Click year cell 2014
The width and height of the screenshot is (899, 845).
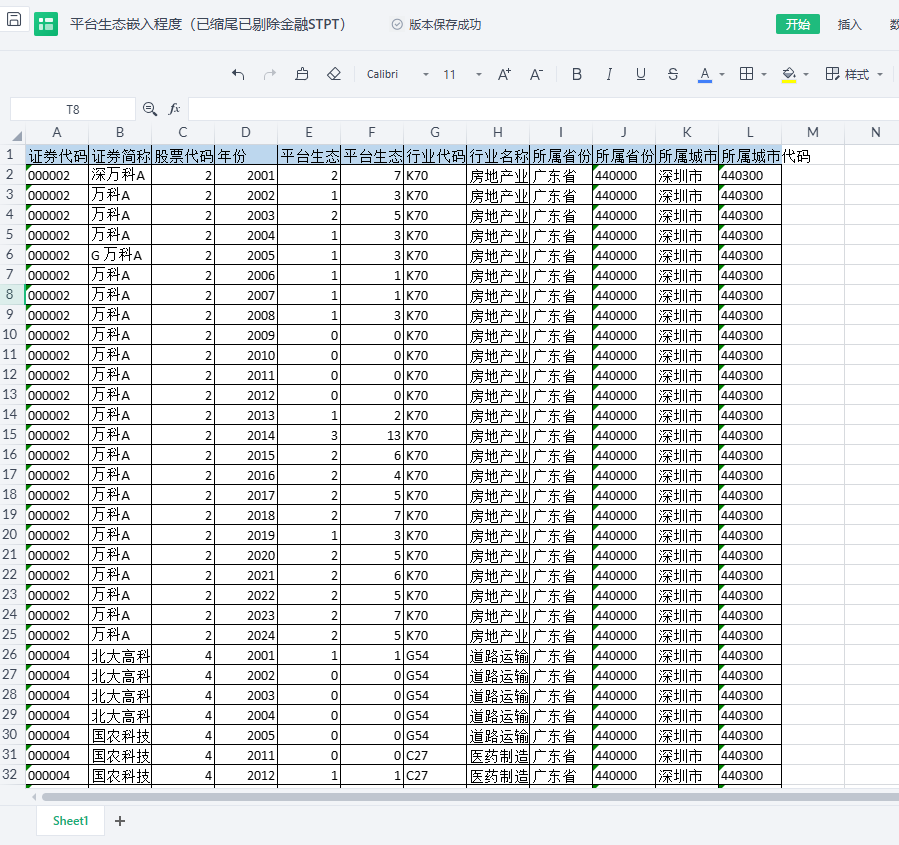(x=246, y=435)
